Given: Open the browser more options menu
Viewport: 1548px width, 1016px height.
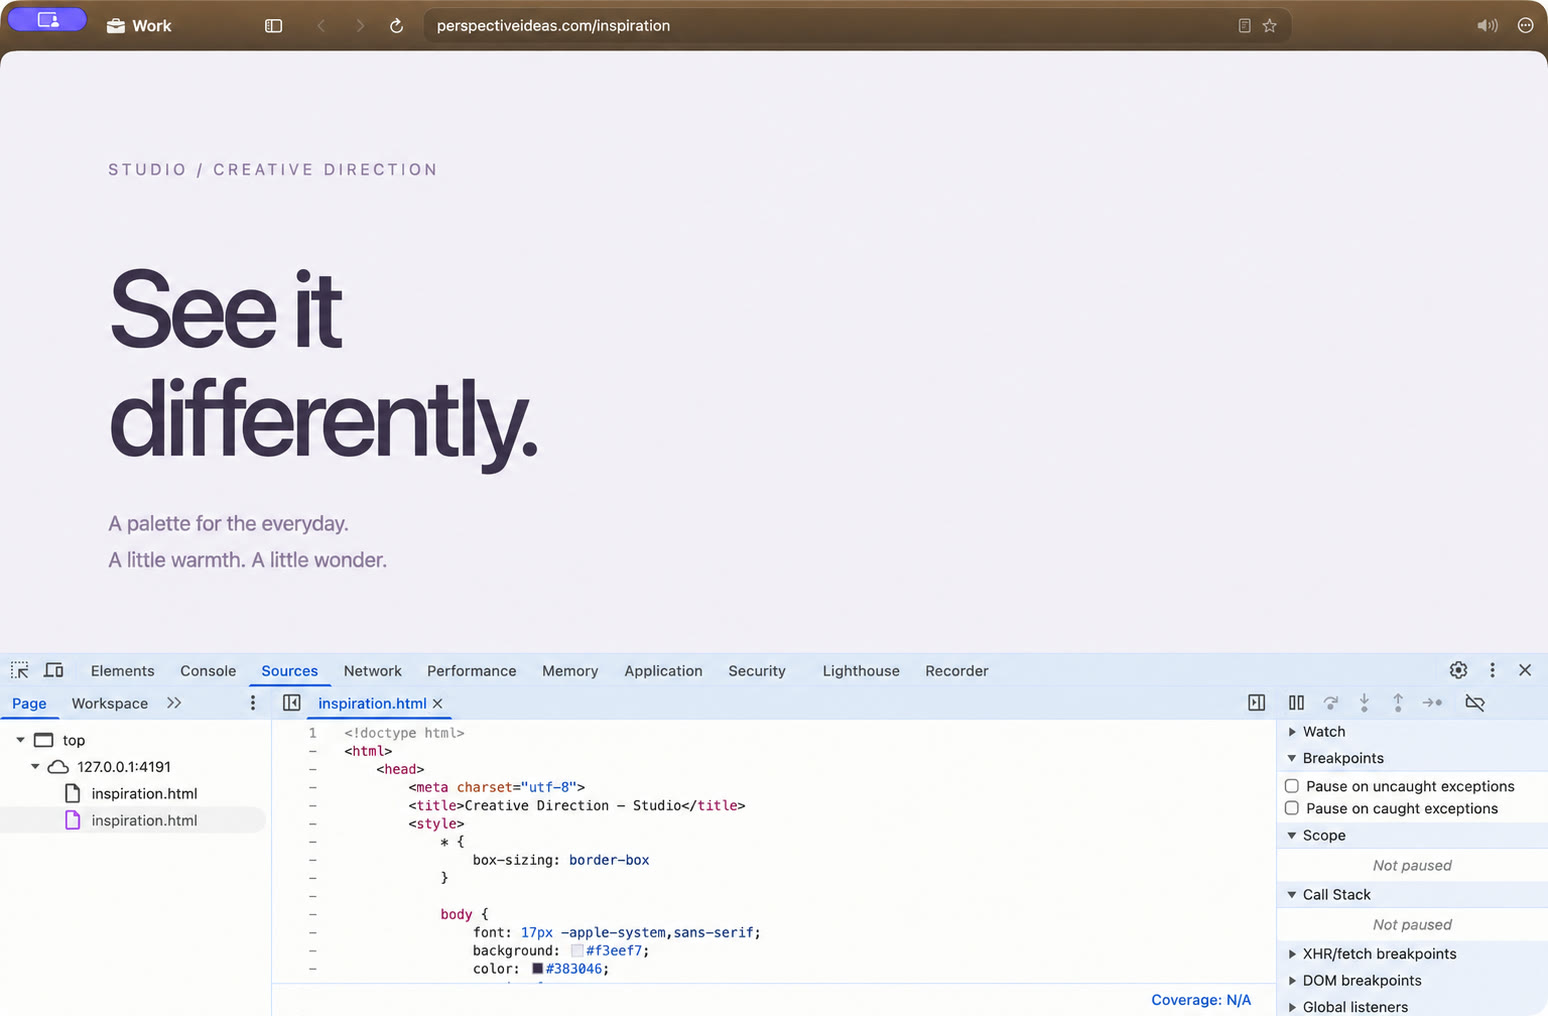Looking at the screenshot, I should (1525, 26).
